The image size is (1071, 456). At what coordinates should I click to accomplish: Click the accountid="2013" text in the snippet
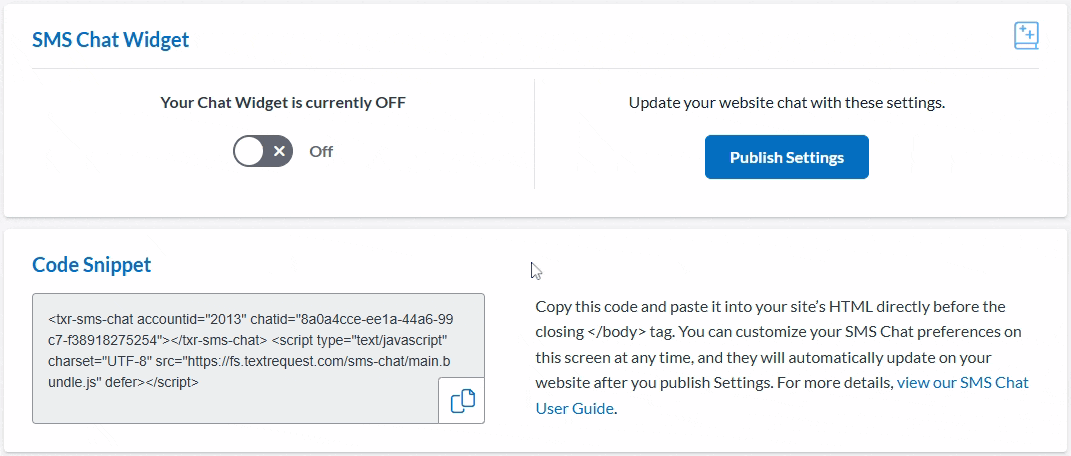(190, 319)
